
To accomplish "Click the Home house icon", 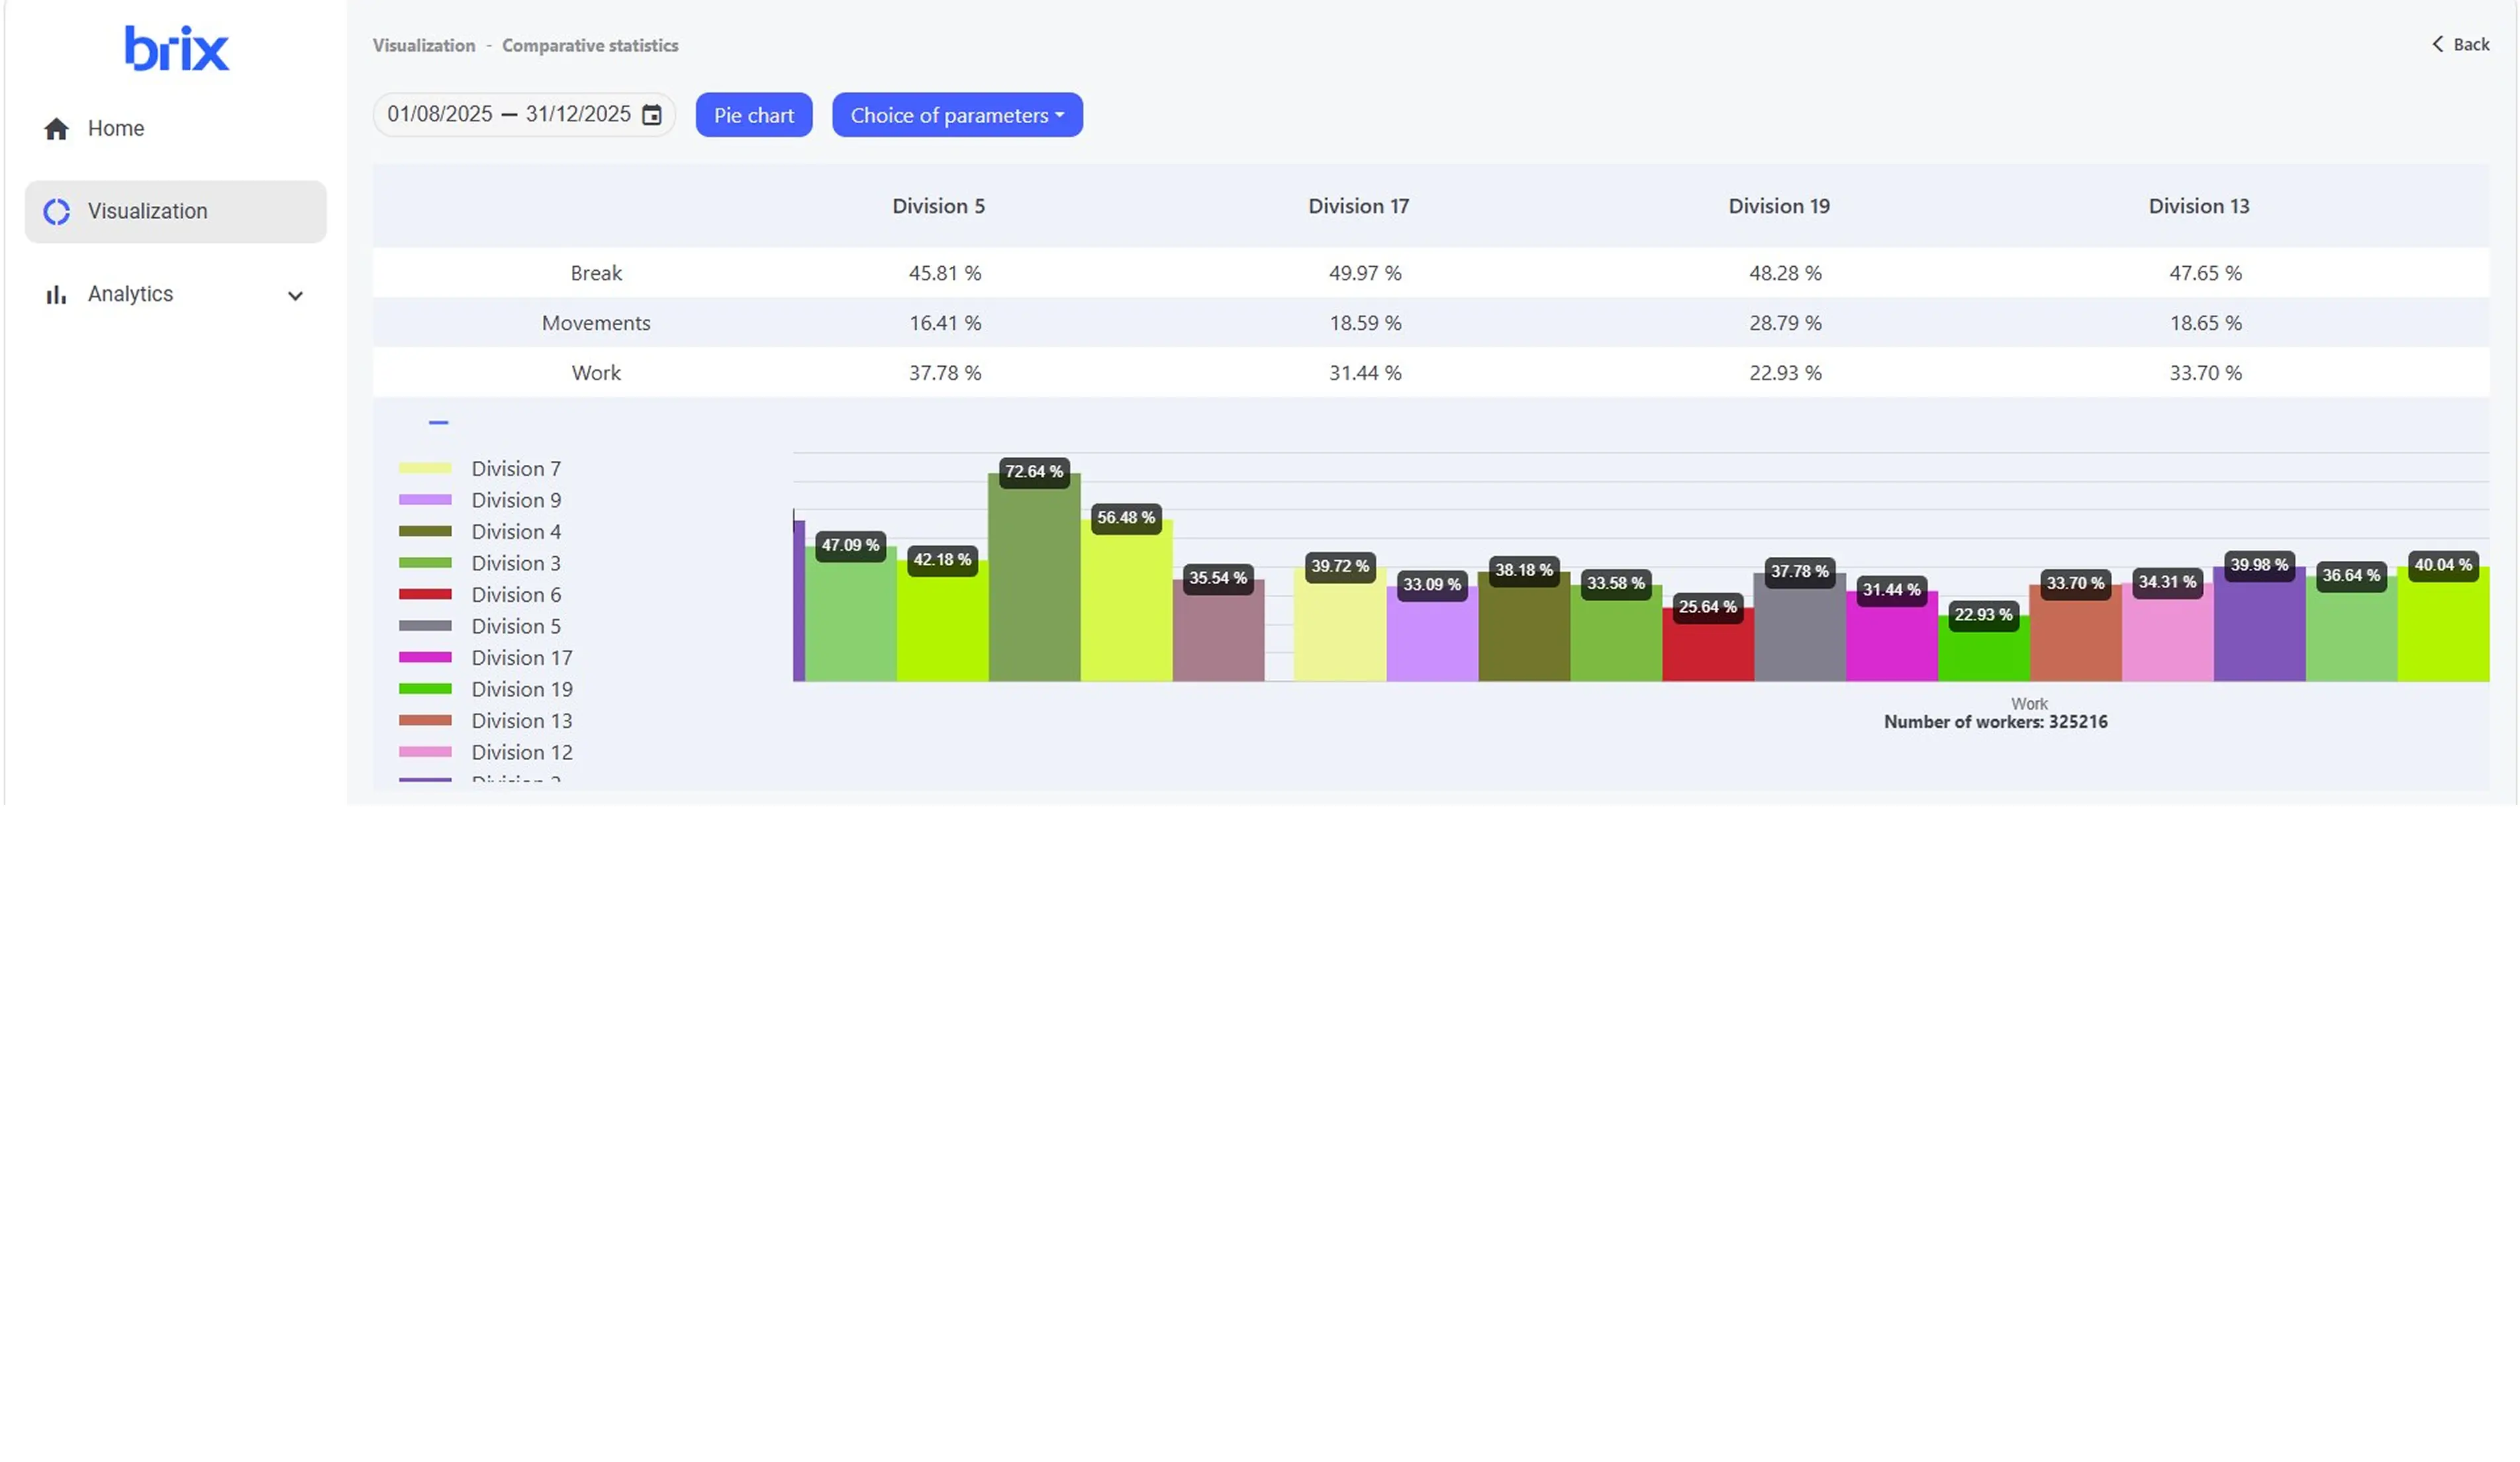I will (x=57, y=129).
